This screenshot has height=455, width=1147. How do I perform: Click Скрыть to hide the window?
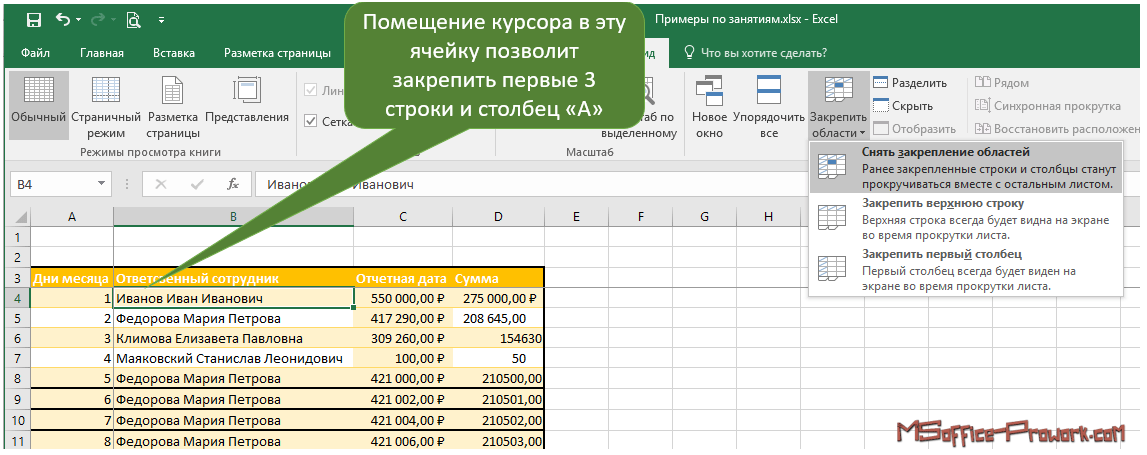(x=903, y=106)
